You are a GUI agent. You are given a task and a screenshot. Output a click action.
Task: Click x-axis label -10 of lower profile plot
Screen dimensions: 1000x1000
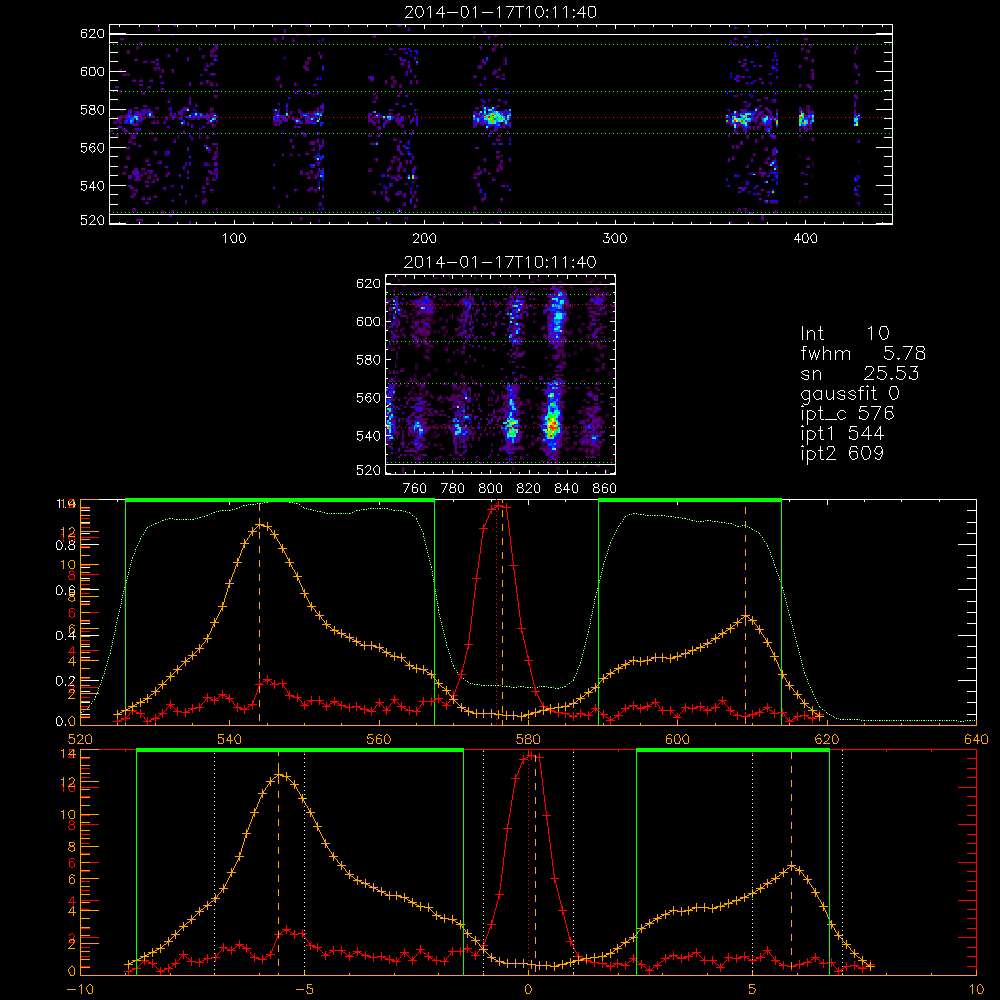80,989
